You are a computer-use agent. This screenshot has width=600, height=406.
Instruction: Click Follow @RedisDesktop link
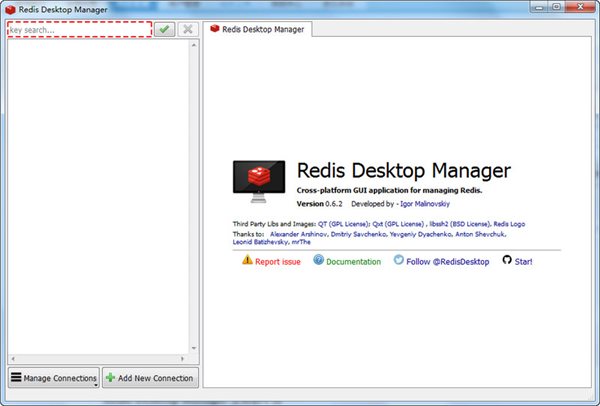[448, 262]
